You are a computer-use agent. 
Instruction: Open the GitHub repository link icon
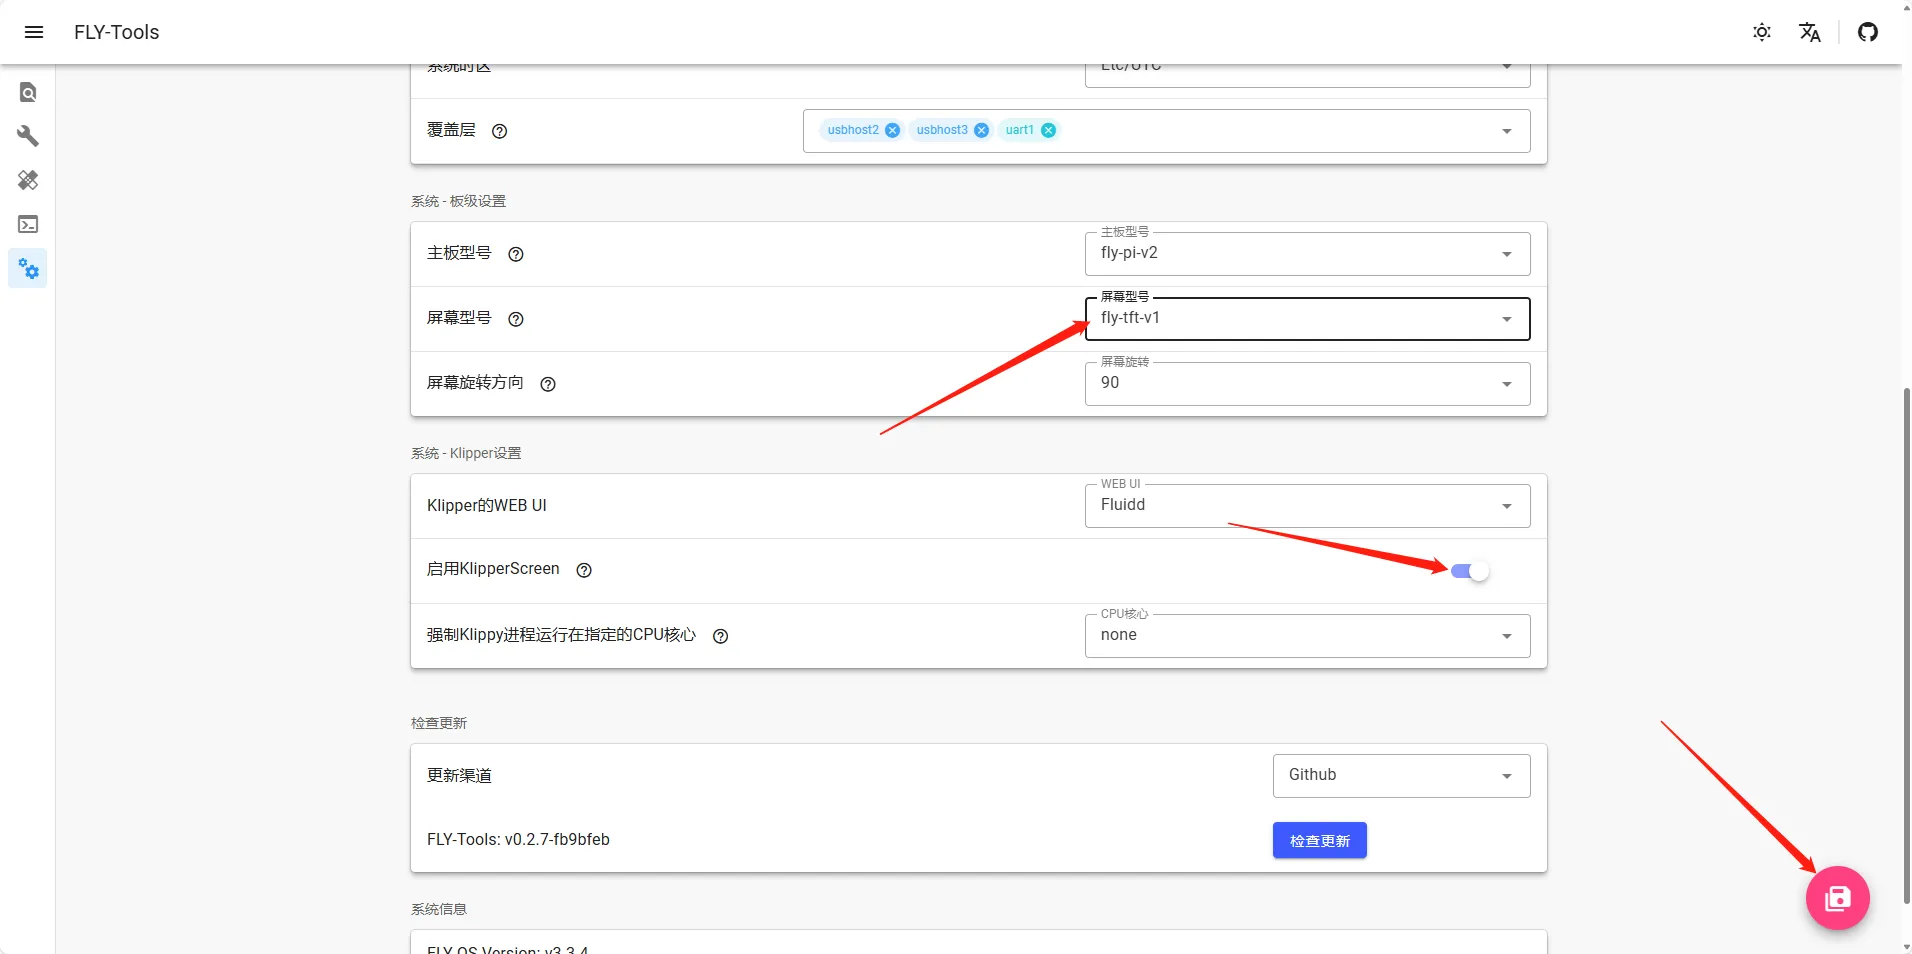coord(1868,32)
